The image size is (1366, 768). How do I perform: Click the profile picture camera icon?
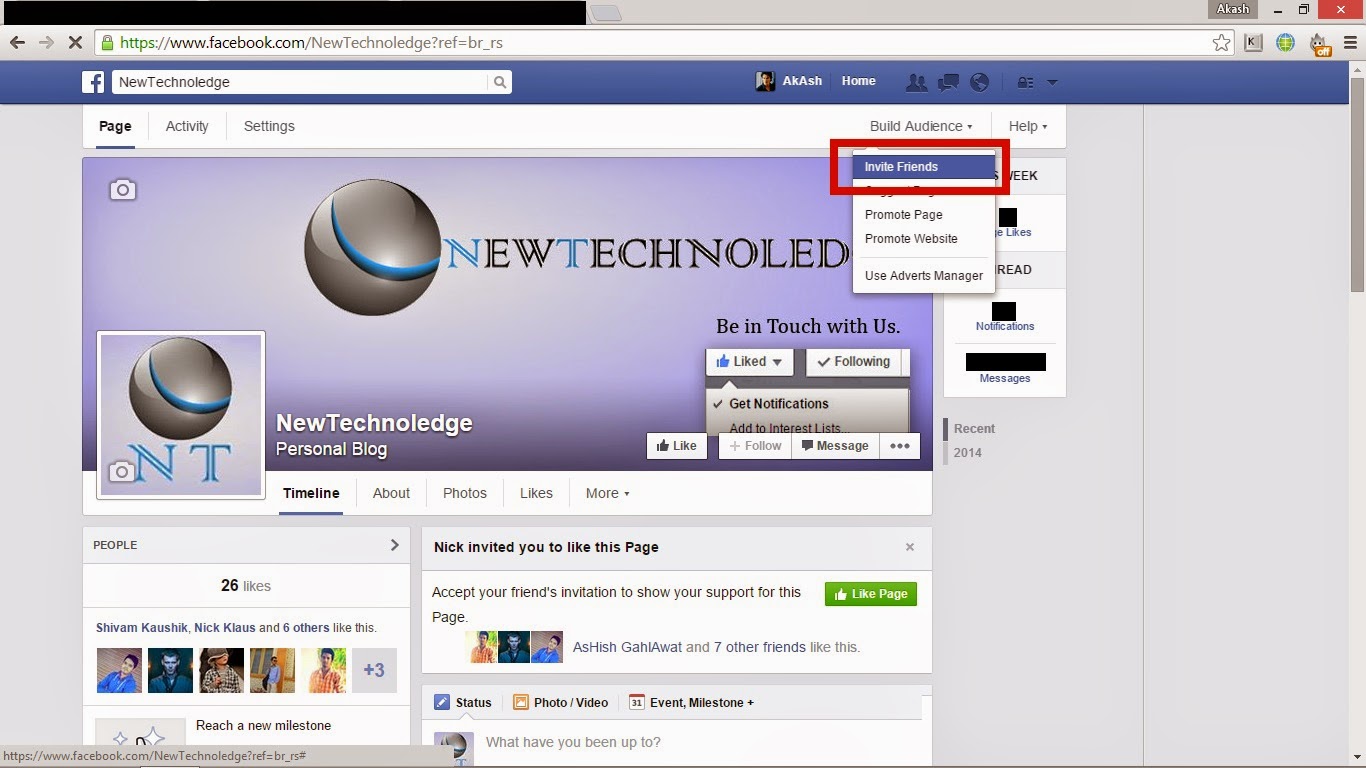coord(121,472)
